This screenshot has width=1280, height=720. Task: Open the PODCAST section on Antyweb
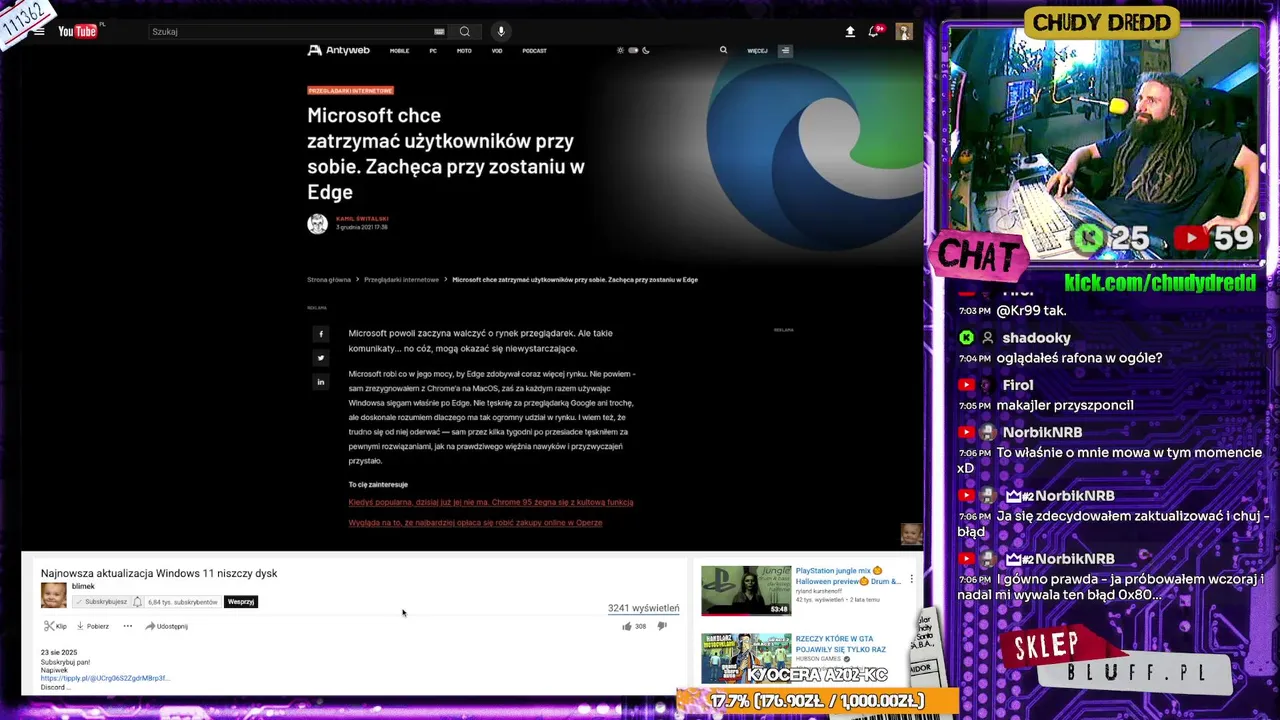click(534, 51)
